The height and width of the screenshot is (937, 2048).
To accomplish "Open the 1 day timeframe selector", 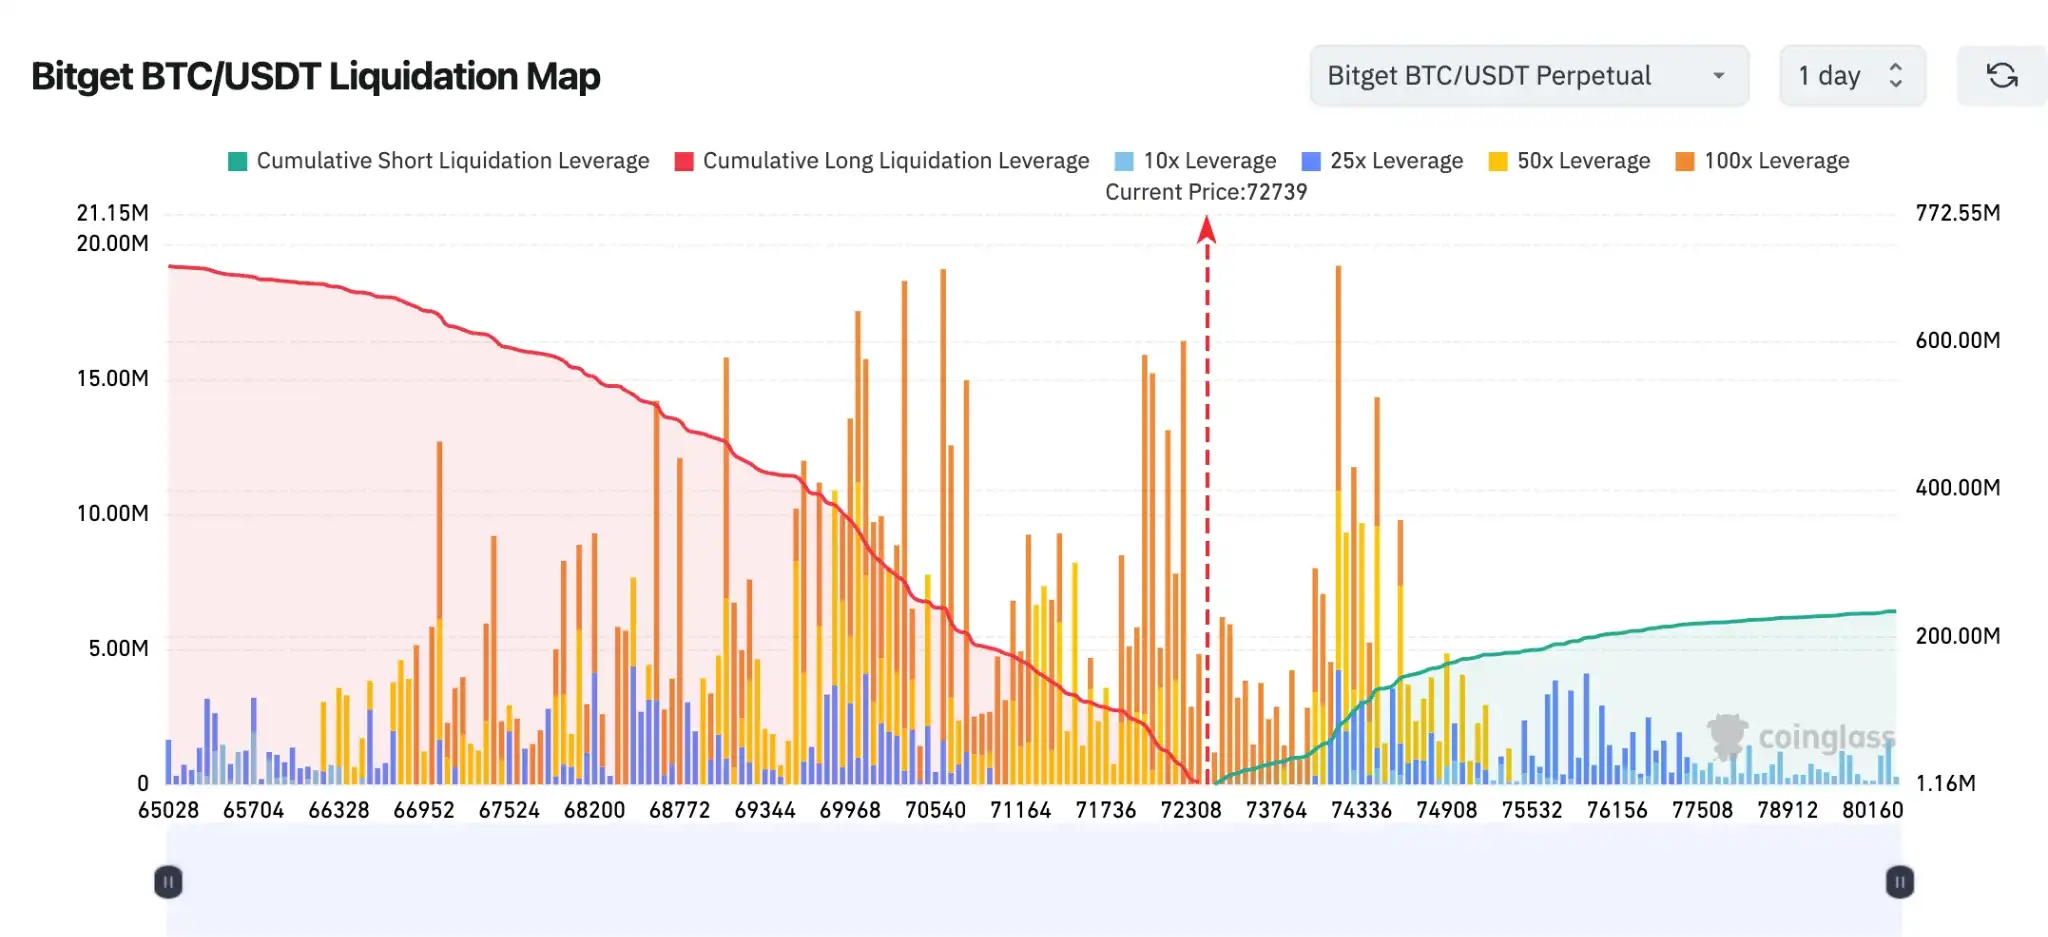I will 1851,76.
